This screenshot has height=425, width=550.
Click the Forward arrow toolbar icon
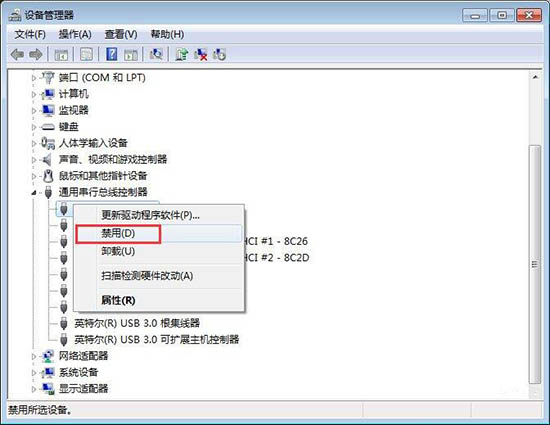[x=35, y=54]
